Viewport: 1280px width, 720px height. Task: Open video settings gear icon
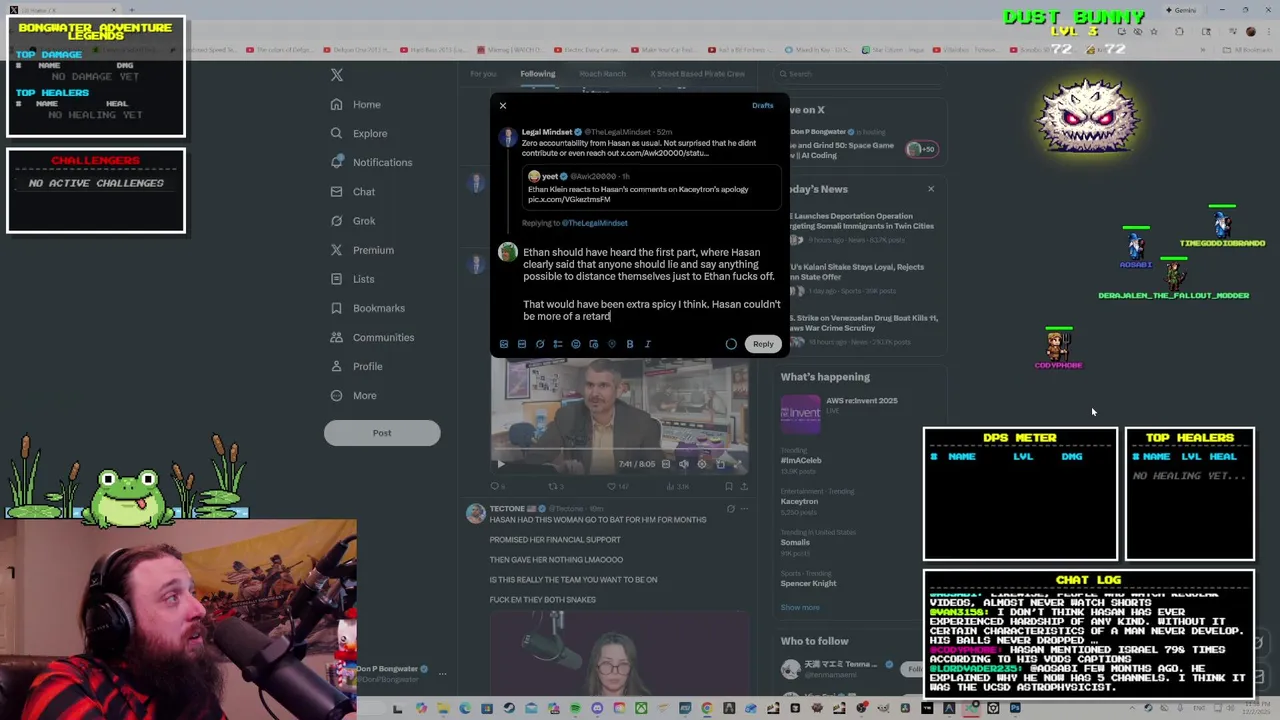coord(702,464)
